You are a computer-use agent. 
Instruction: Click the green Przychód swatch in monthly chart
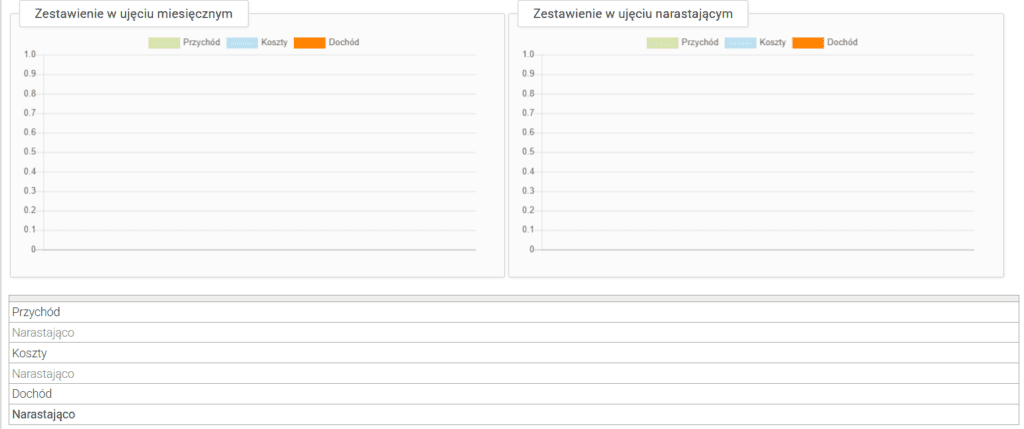(x=164, y=42)
